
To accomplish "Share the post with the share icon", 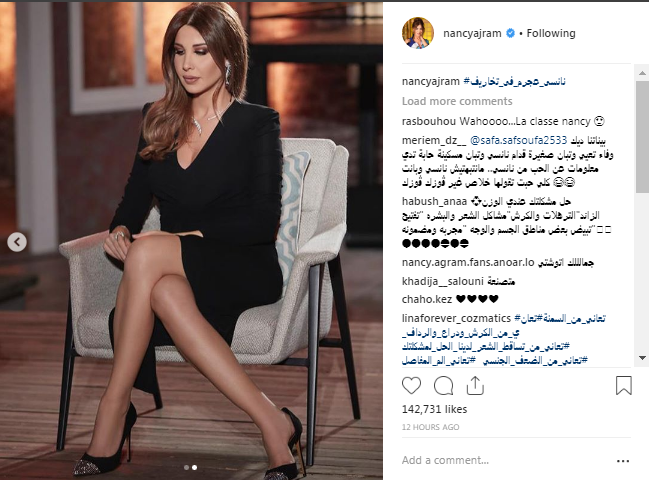I will 475,386.
